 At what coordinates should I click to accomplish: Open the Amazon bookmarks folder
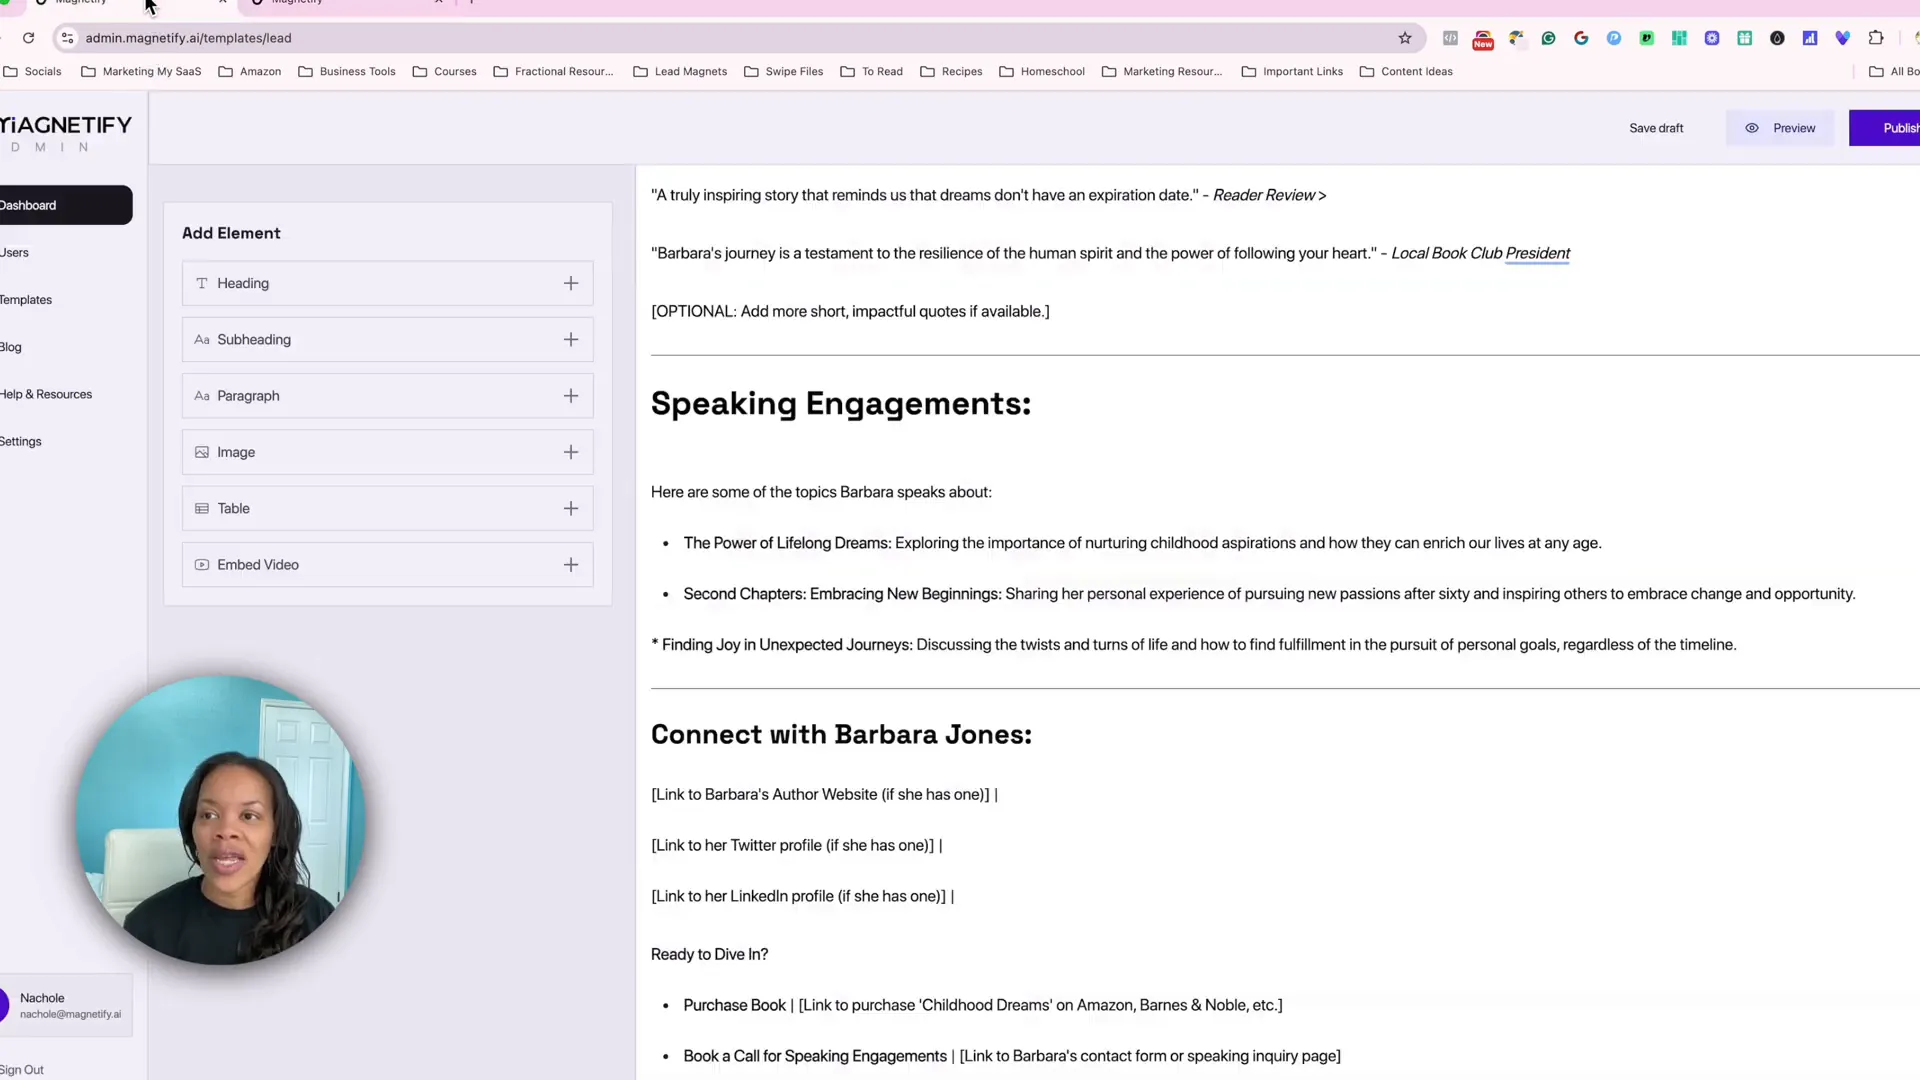pyautogui.click(x=250, y=72)
